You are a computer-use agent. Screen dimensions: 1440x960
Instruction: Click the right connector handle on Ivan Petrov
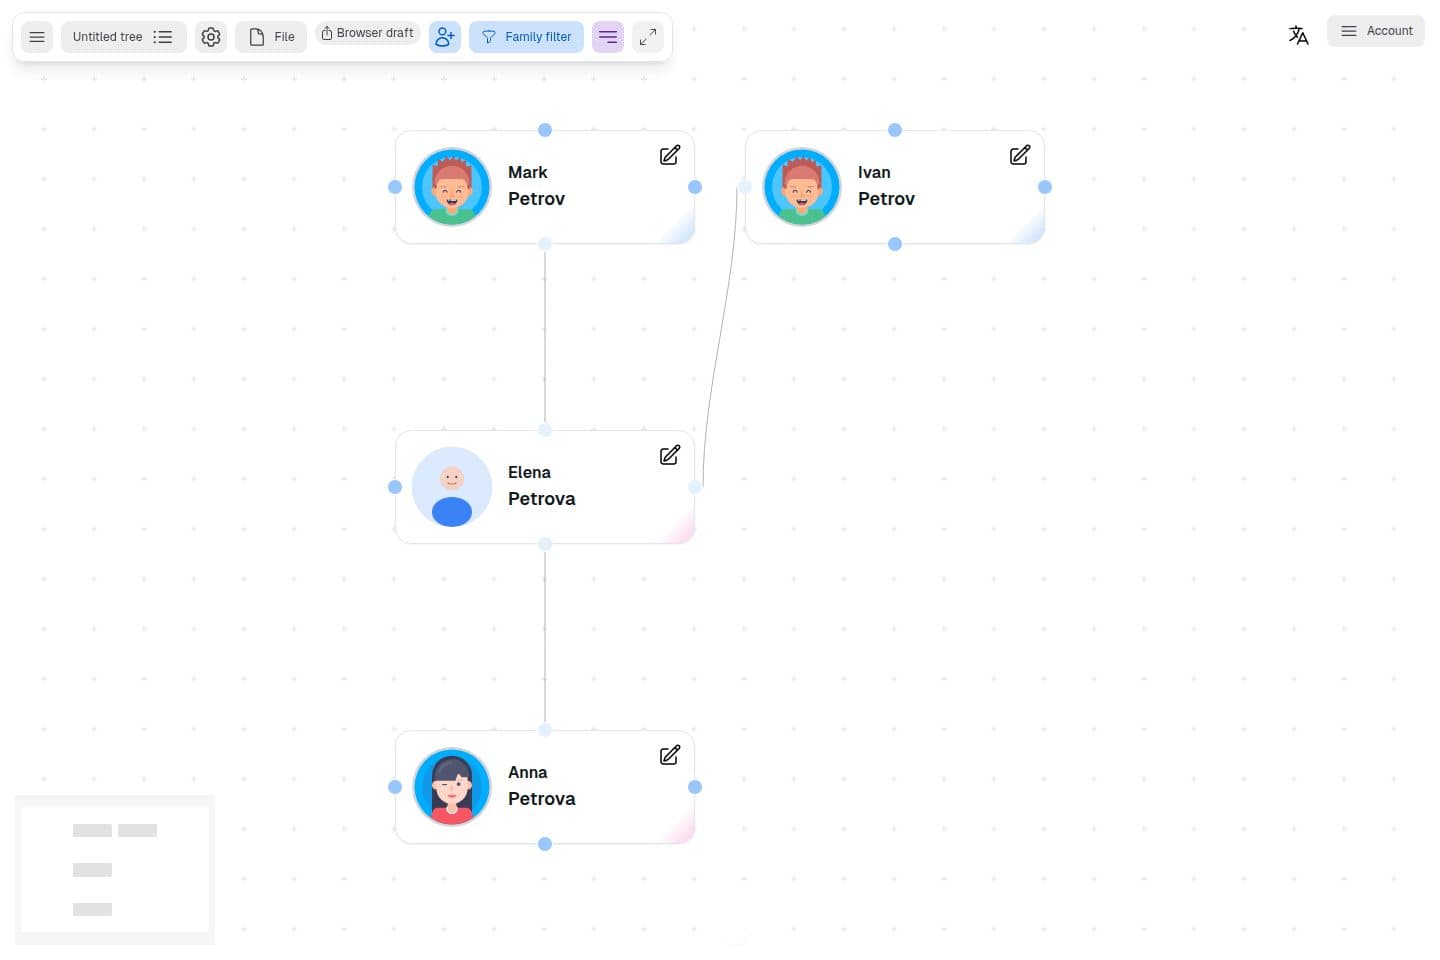pos(1045,187)
